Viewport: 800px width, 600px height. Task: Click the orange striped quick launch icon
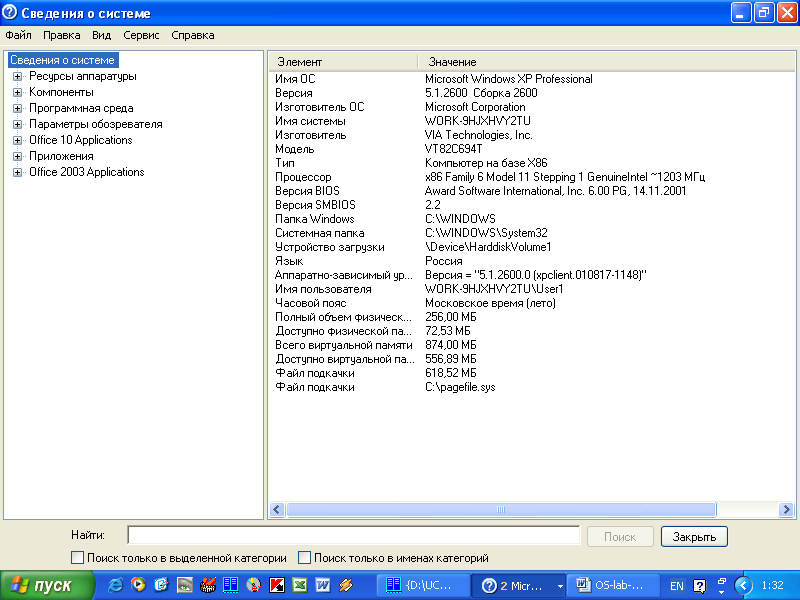pyautogui.click(x=346, y=585)
